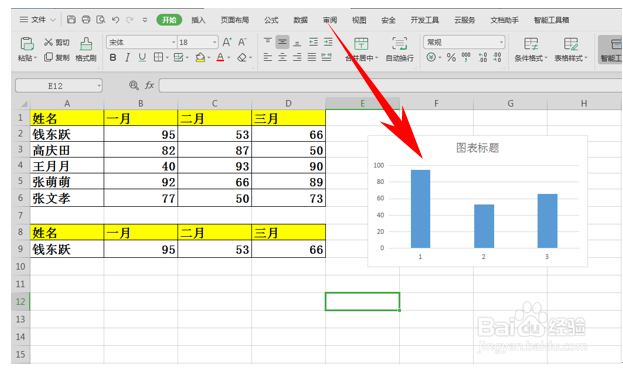Toggle top vertical alignment

point(268,42)
